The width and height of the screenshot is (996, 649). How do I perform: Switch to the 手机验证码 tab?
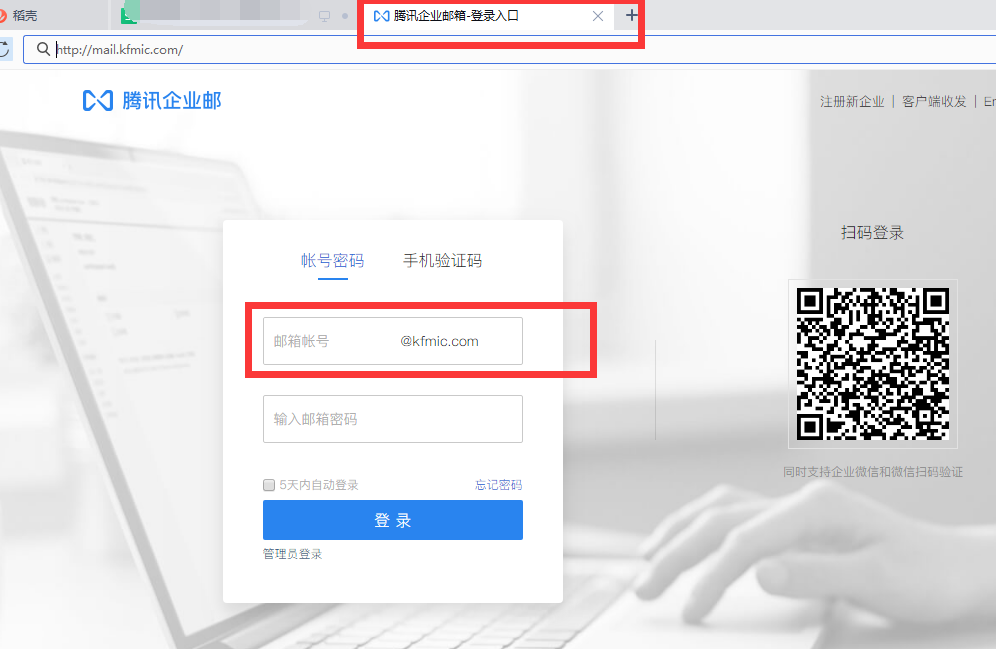pos(442,260)
